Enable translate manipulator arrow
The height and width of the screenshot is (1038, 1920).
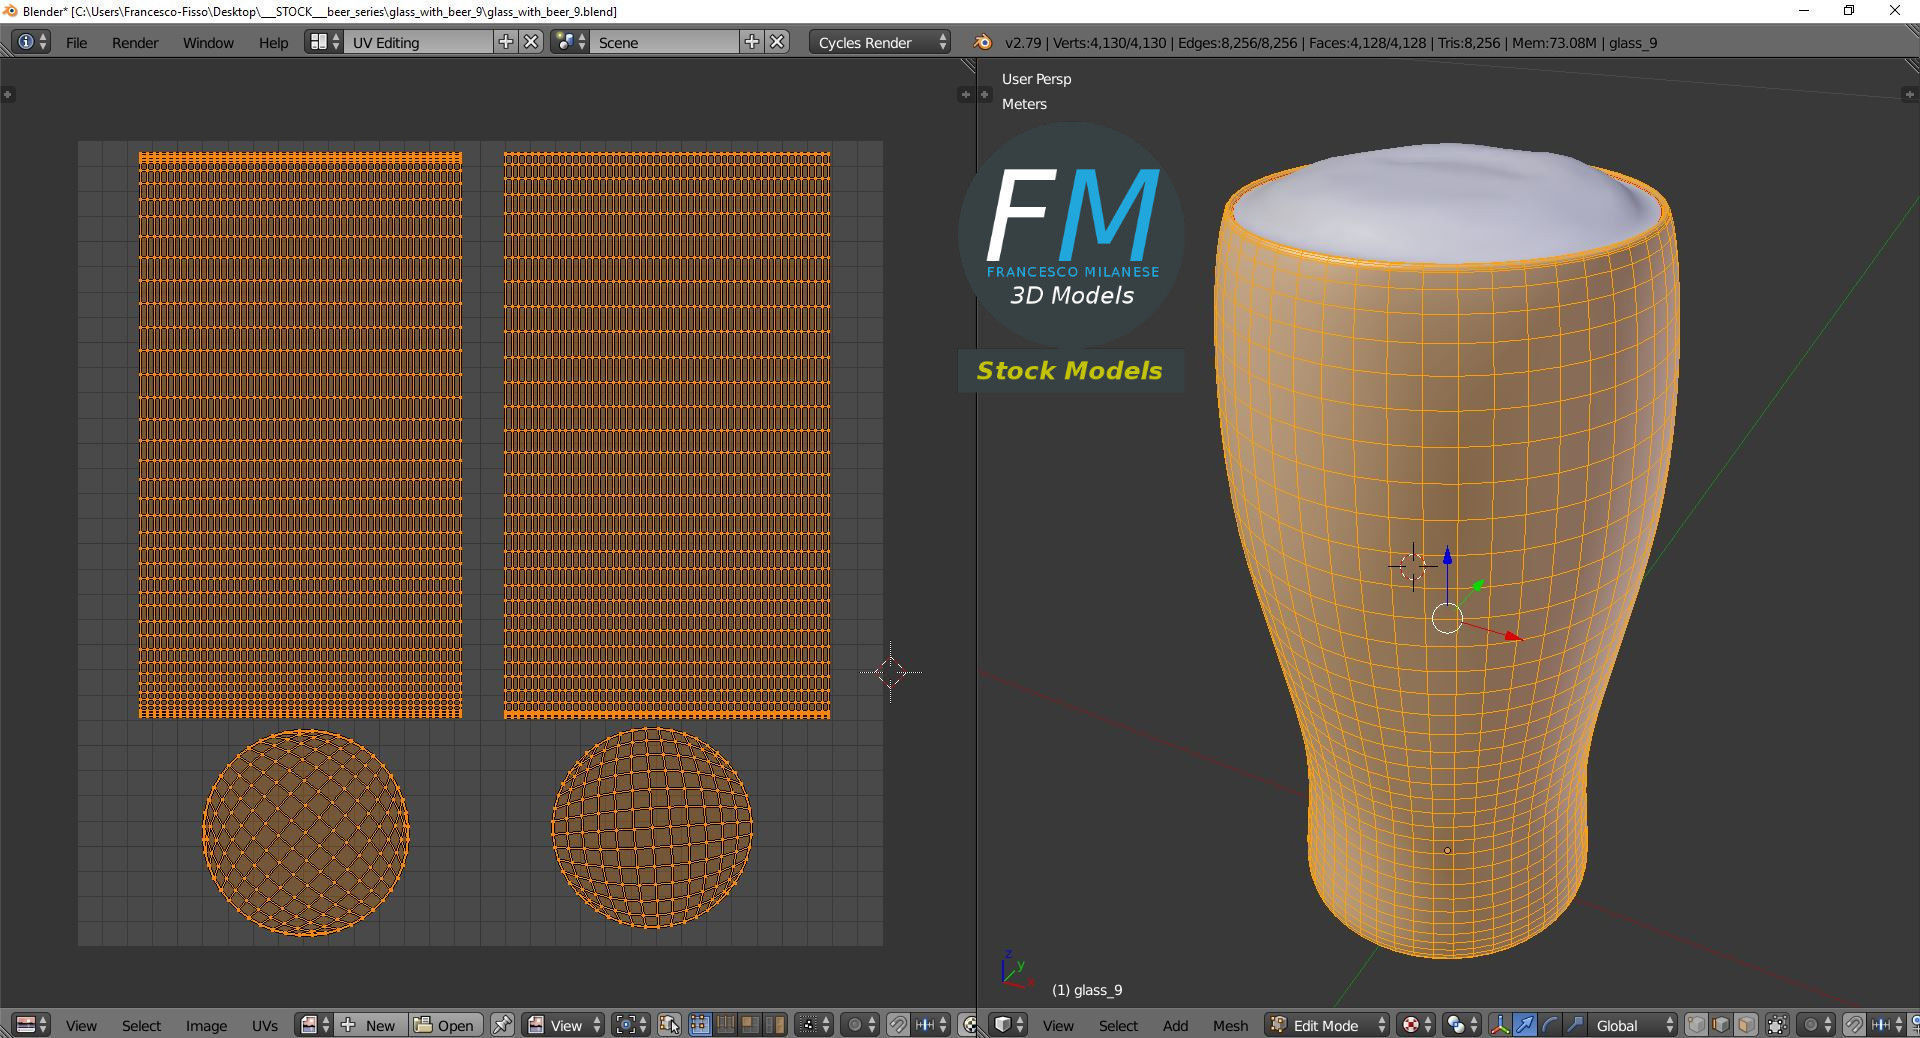[x=1524, y=1025]
